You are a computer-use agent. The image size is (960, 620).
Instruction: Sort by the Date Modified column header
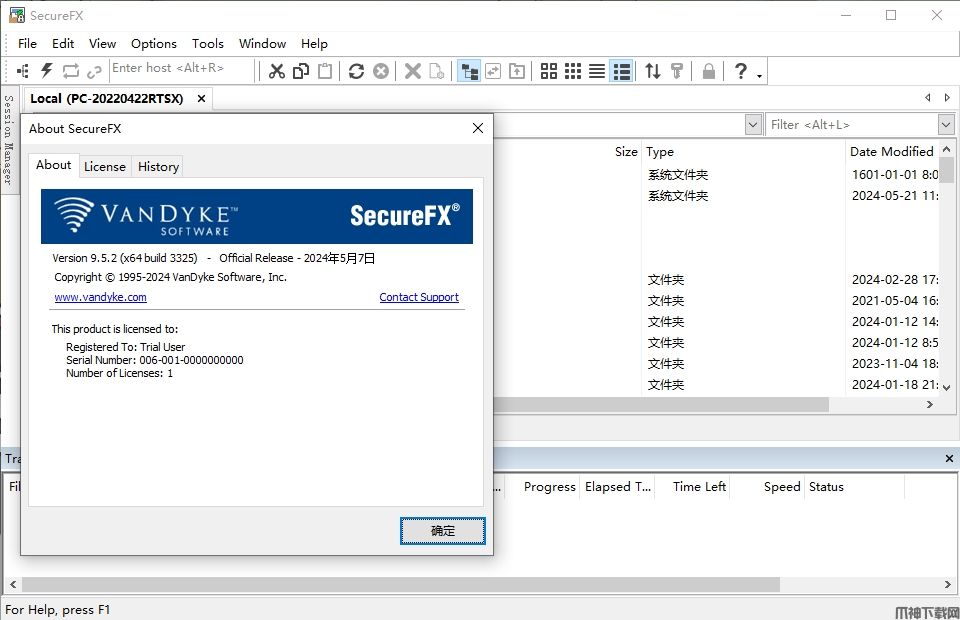coord(891,151)
